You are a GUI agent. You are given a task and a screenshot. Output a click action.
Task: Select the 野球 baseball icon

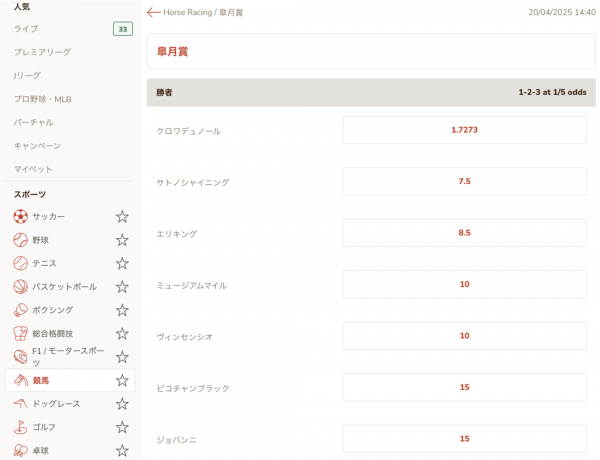21,240
